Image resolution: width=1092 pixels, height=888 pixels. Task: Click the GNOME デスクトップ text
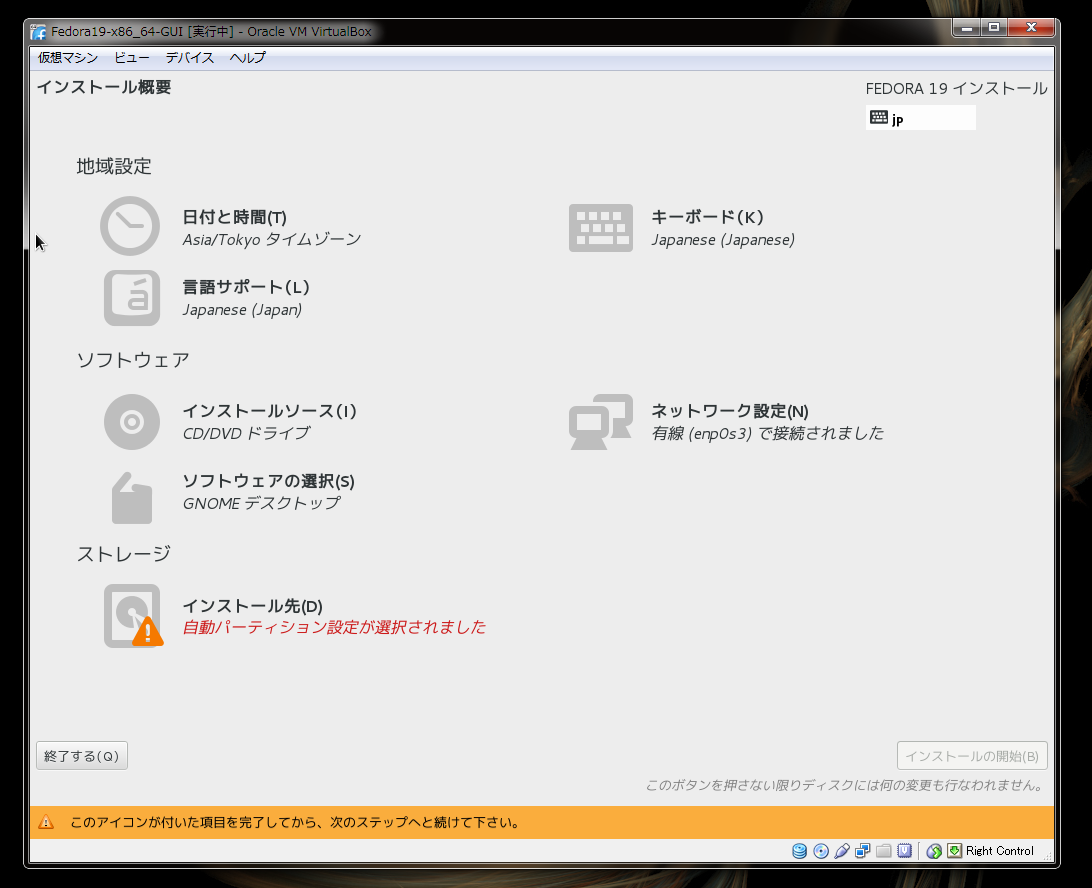tap(261, 504)
